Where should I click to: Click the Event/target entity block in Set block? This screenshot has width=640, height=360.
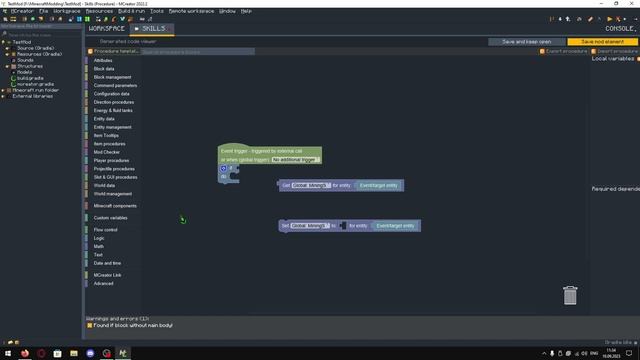(396, 226)
